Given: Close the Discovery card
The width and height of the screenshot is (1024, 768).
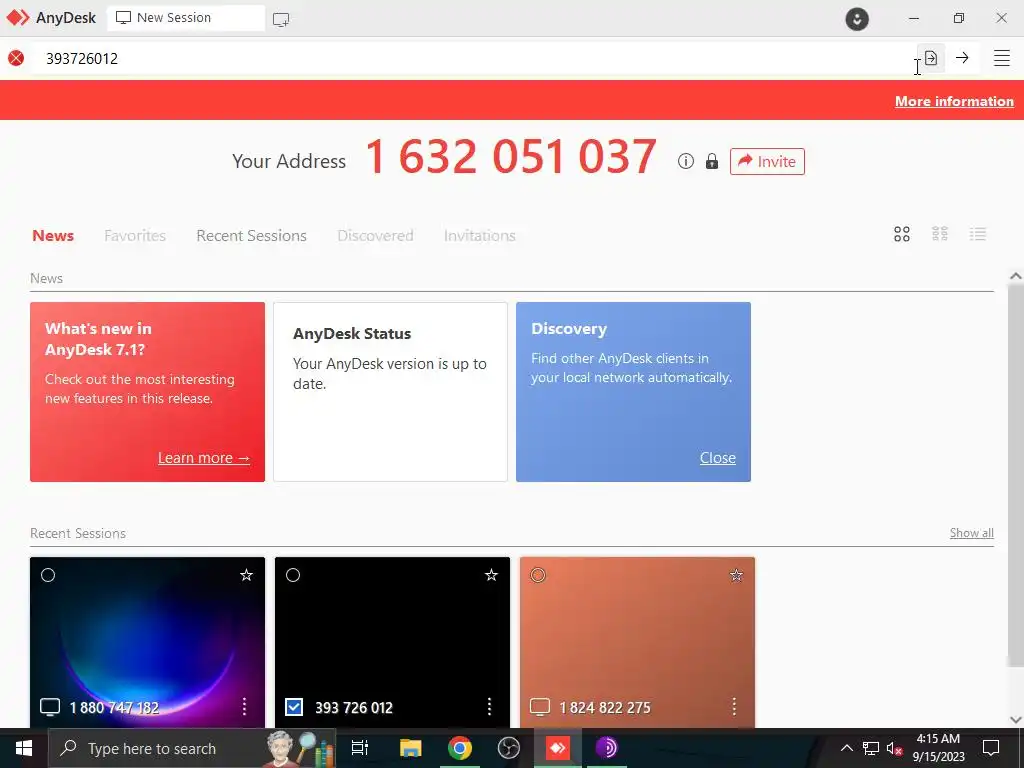Looking at the screenshot, I should [x=718, y=458].
